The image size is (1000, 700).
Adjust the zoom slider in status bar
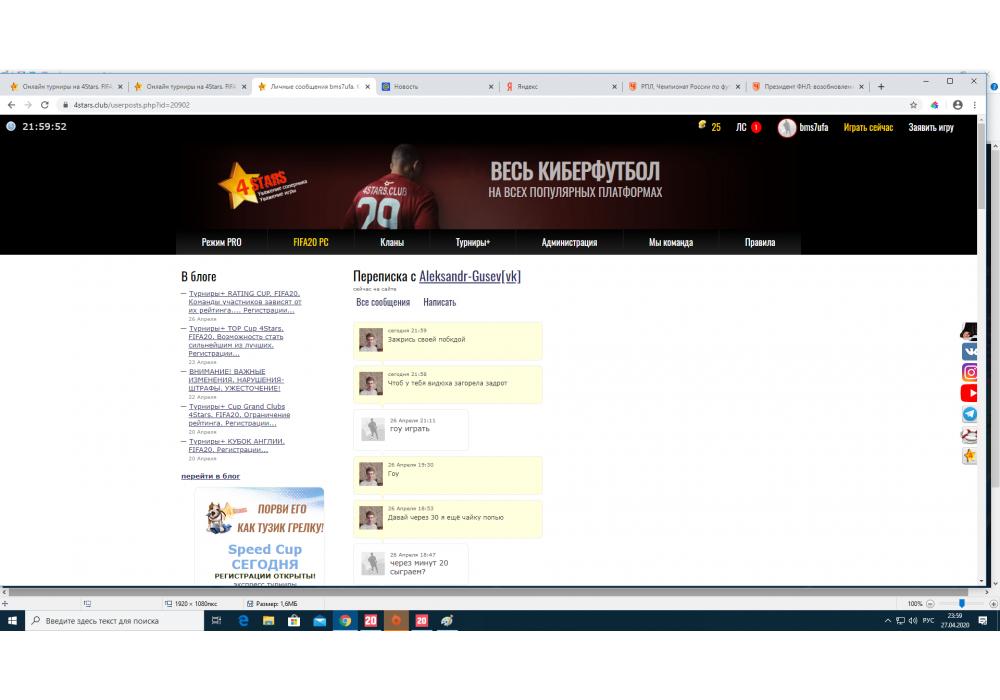(961, 604)
